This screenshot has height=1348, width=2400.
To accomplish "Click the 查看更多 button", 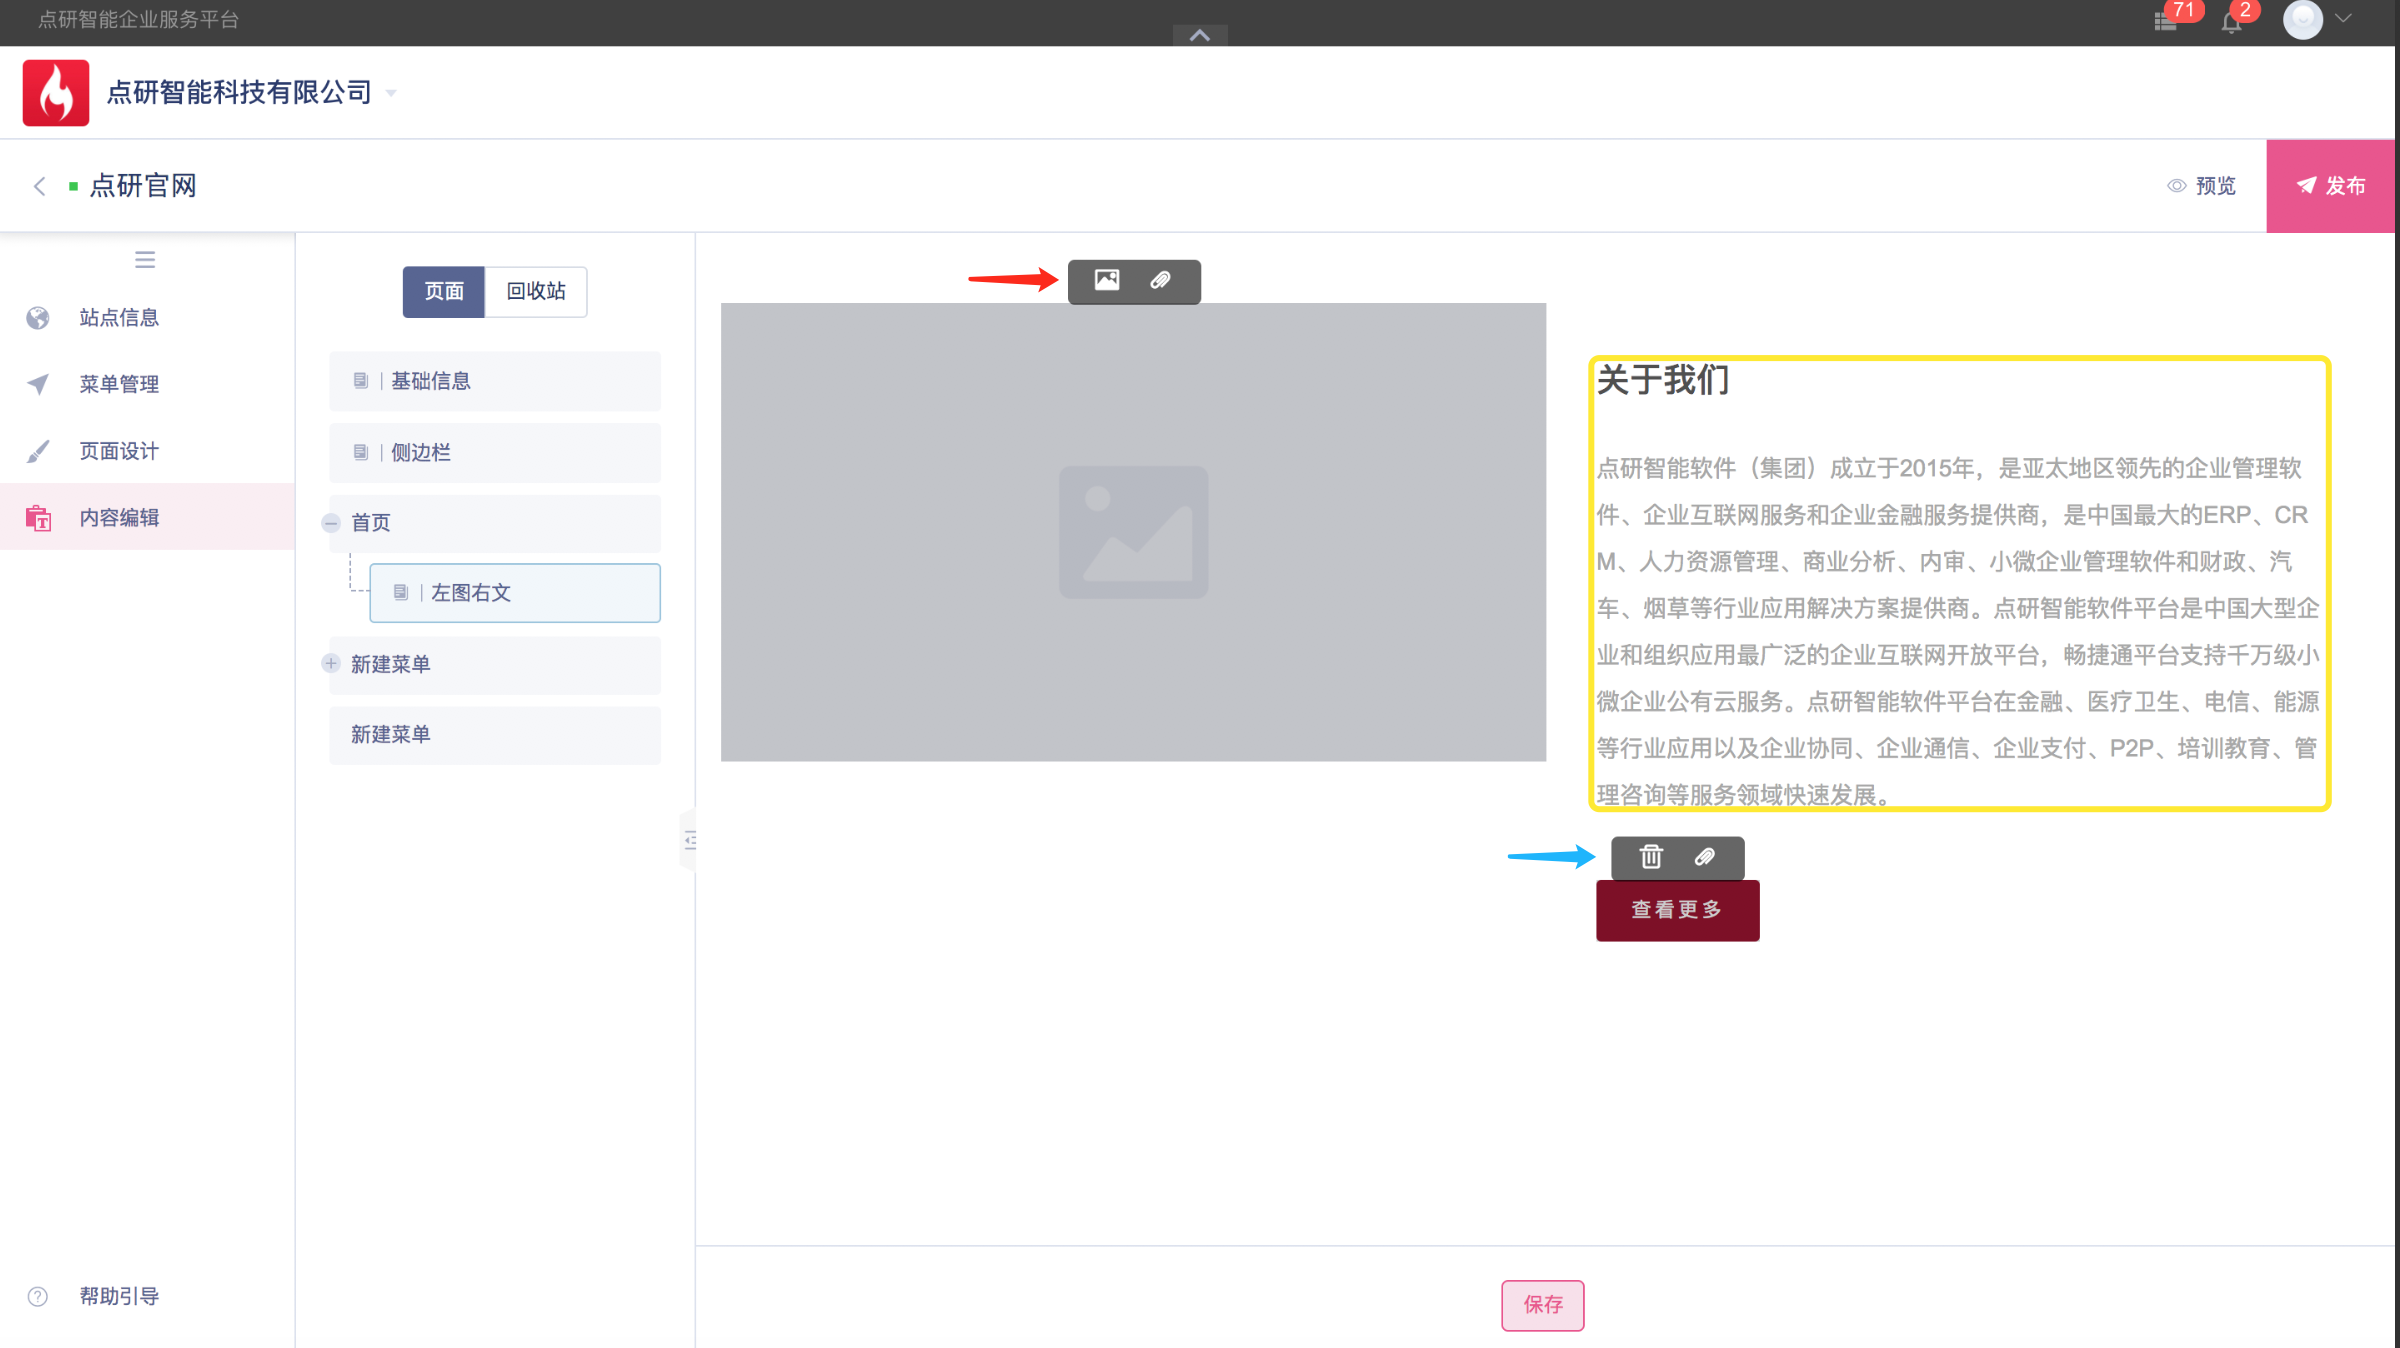I will click(1677, 911).
